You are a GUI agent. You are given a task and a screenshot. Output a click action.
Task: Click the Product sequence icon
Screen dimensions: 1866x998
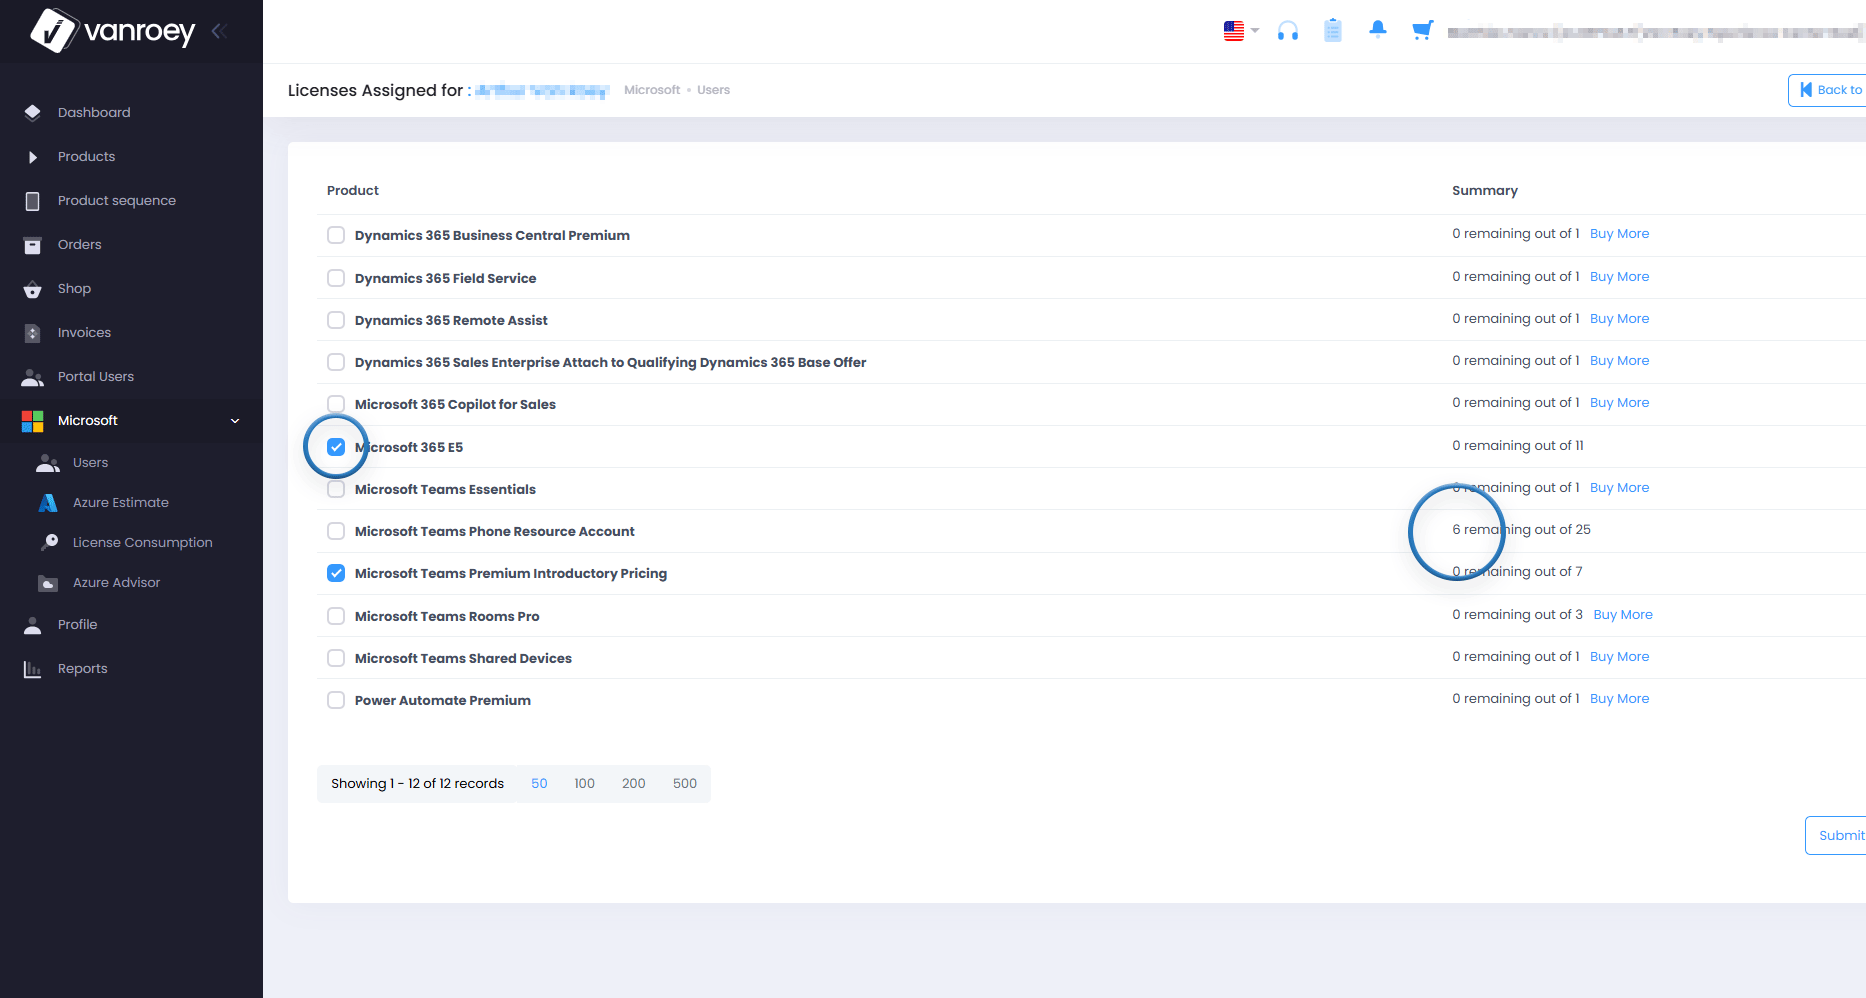point(32,201)
